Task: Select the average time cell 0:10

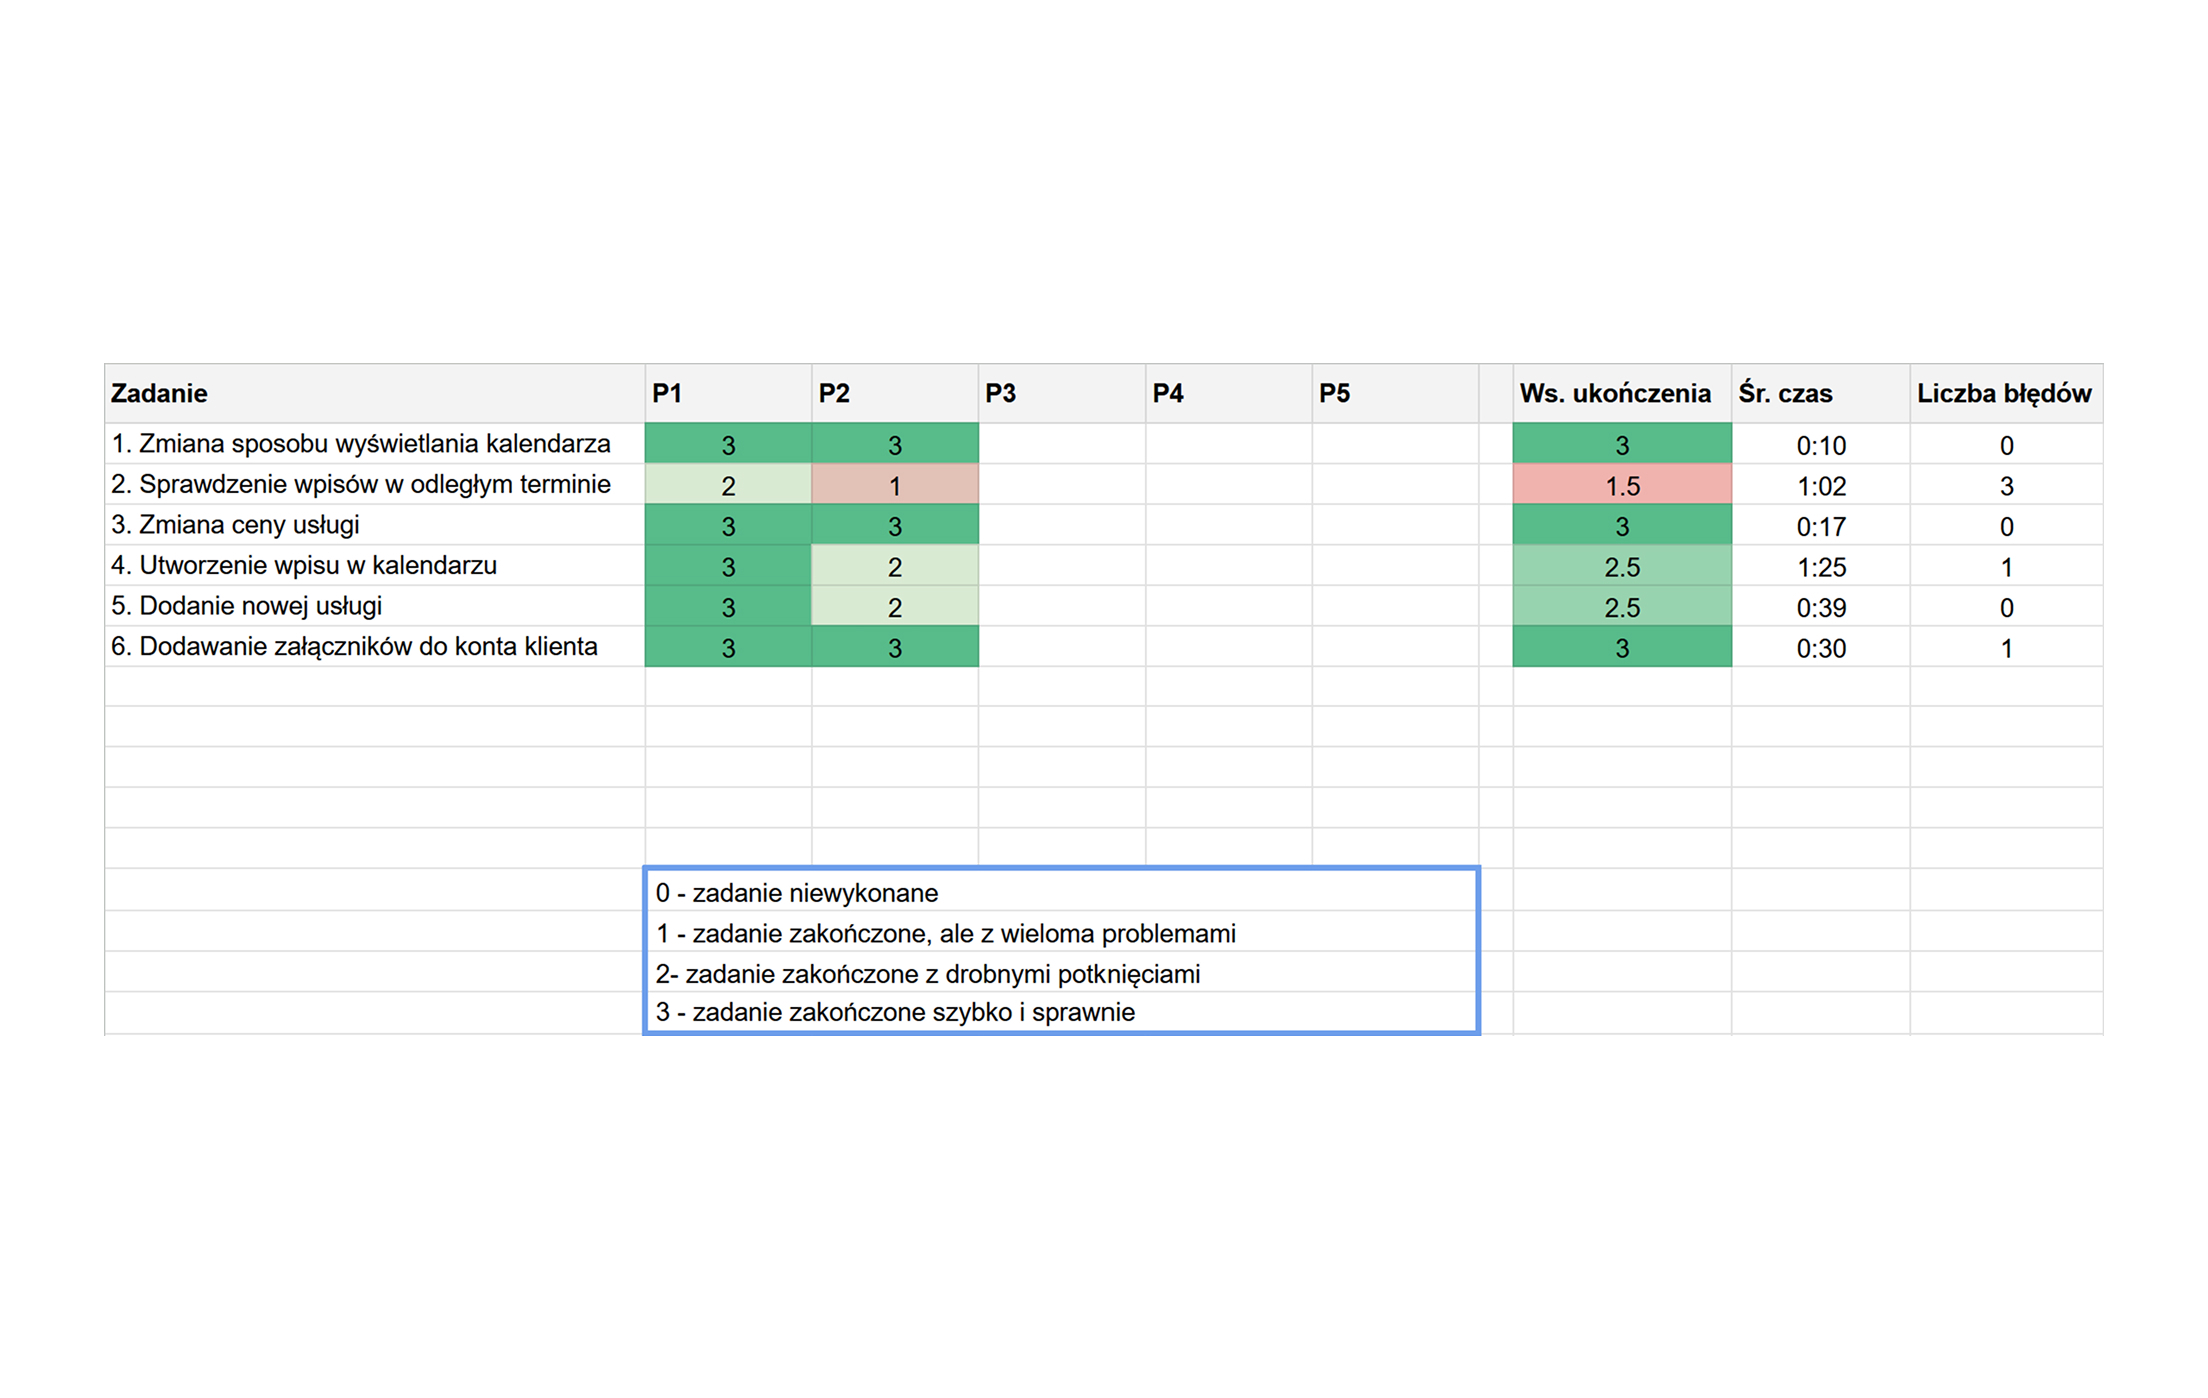Action: tap(1820, 445)
